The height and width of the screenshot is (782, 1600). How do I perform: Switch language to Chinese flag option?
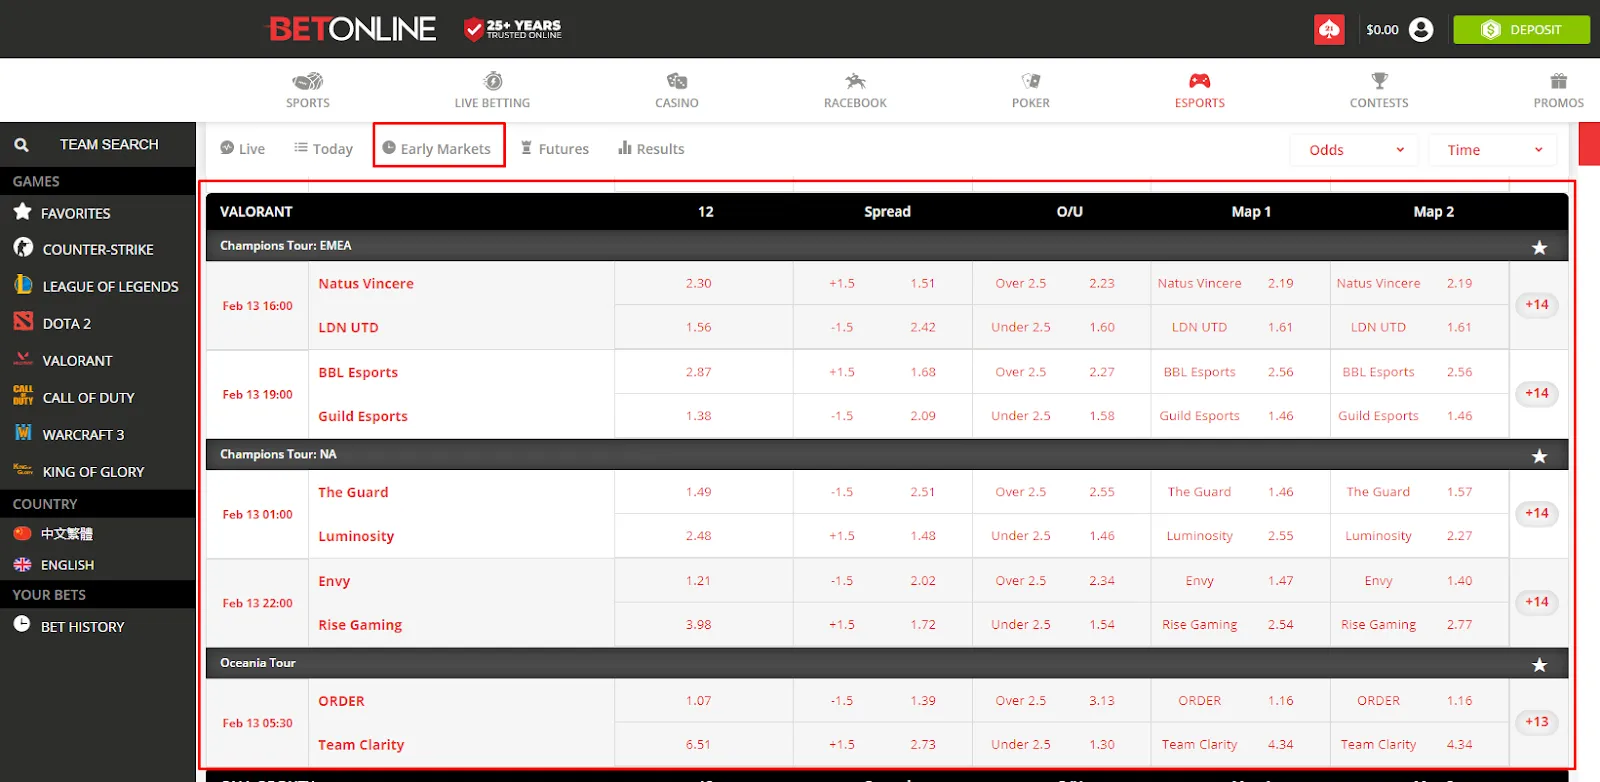tap(22, 533)
